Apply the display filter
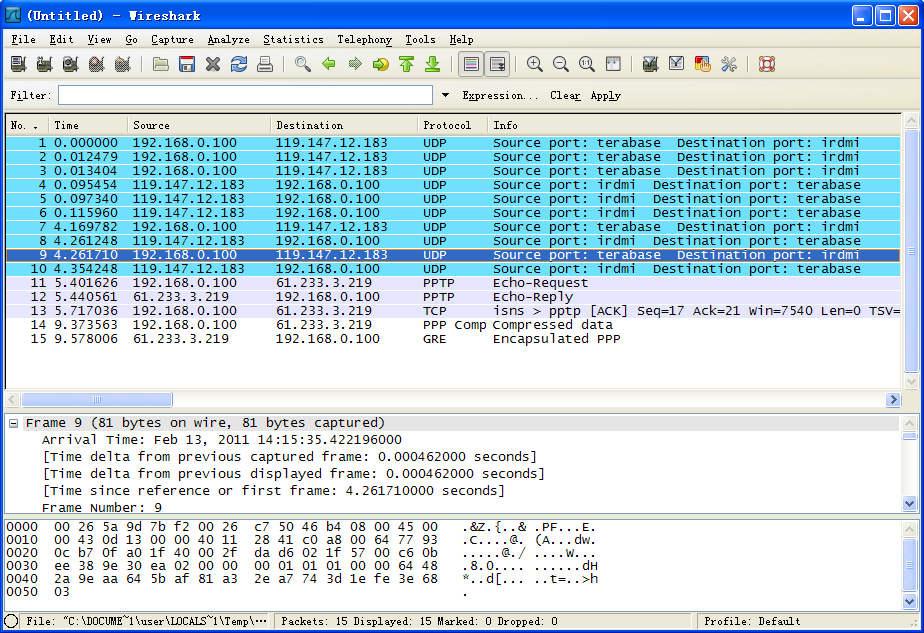The width and height of the screenshot is (924, 633). coord(606,95)
